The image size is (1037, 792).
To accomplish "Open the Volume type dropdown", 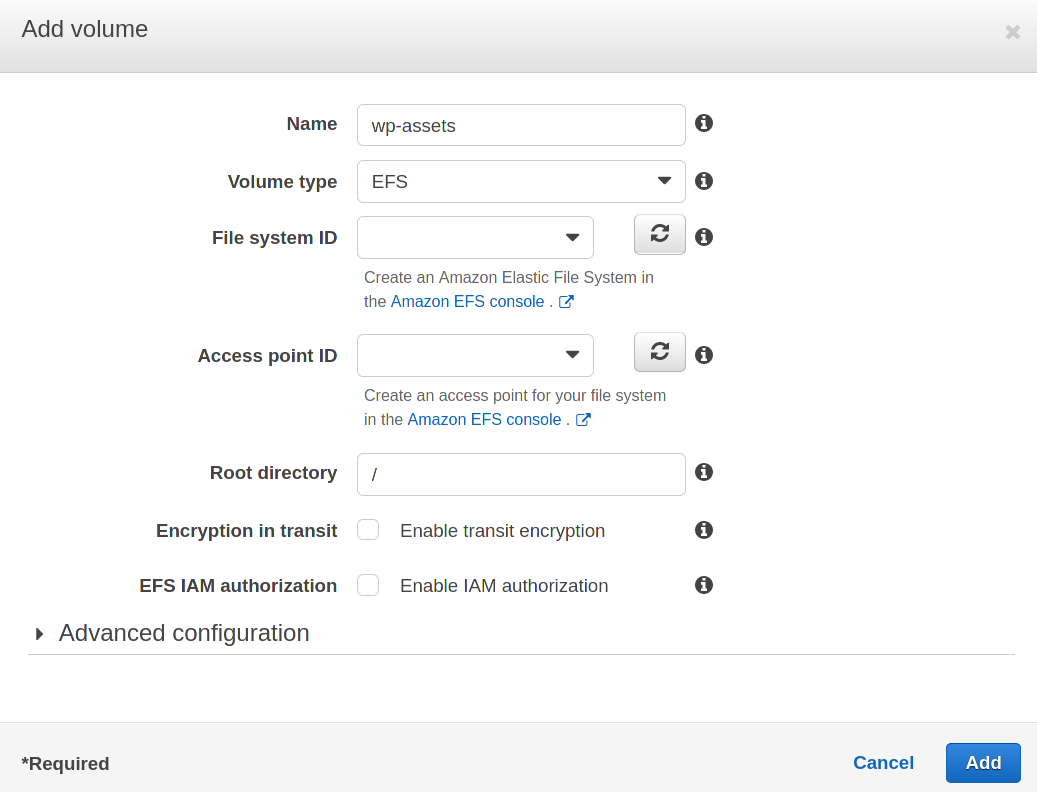I will click(521, 182).
